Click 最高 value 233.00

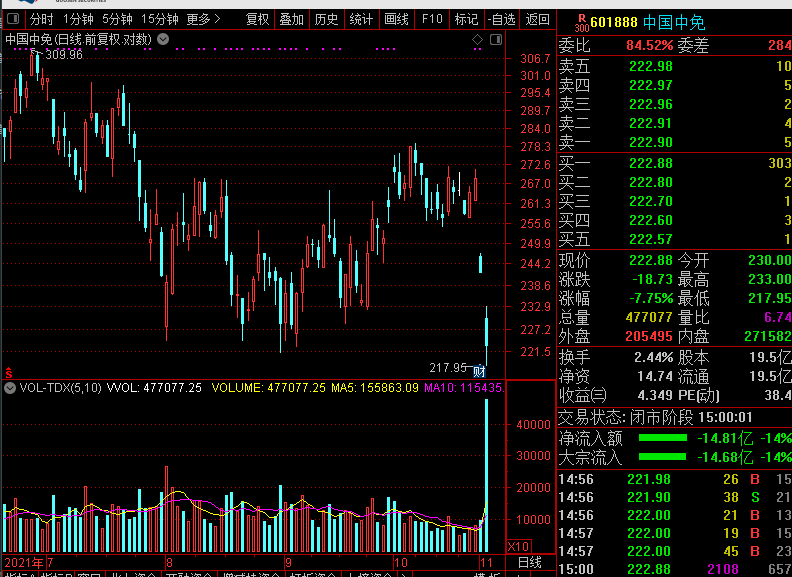point(770,279)
